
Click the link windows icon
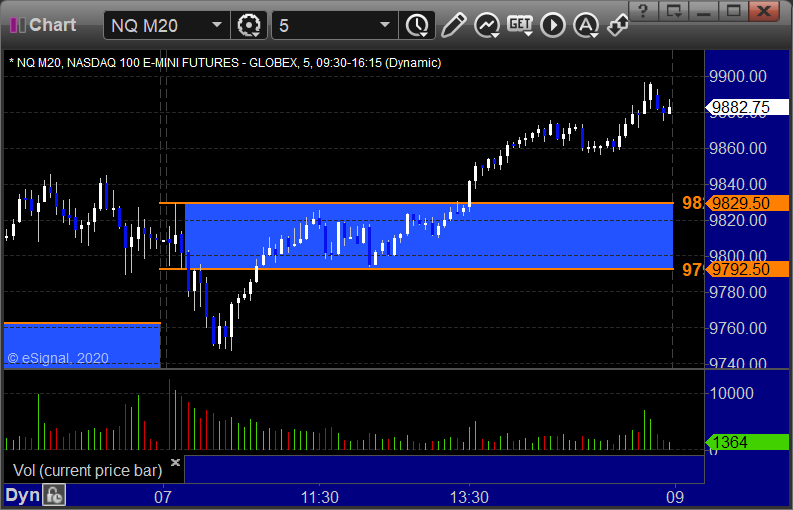[618, 25]
